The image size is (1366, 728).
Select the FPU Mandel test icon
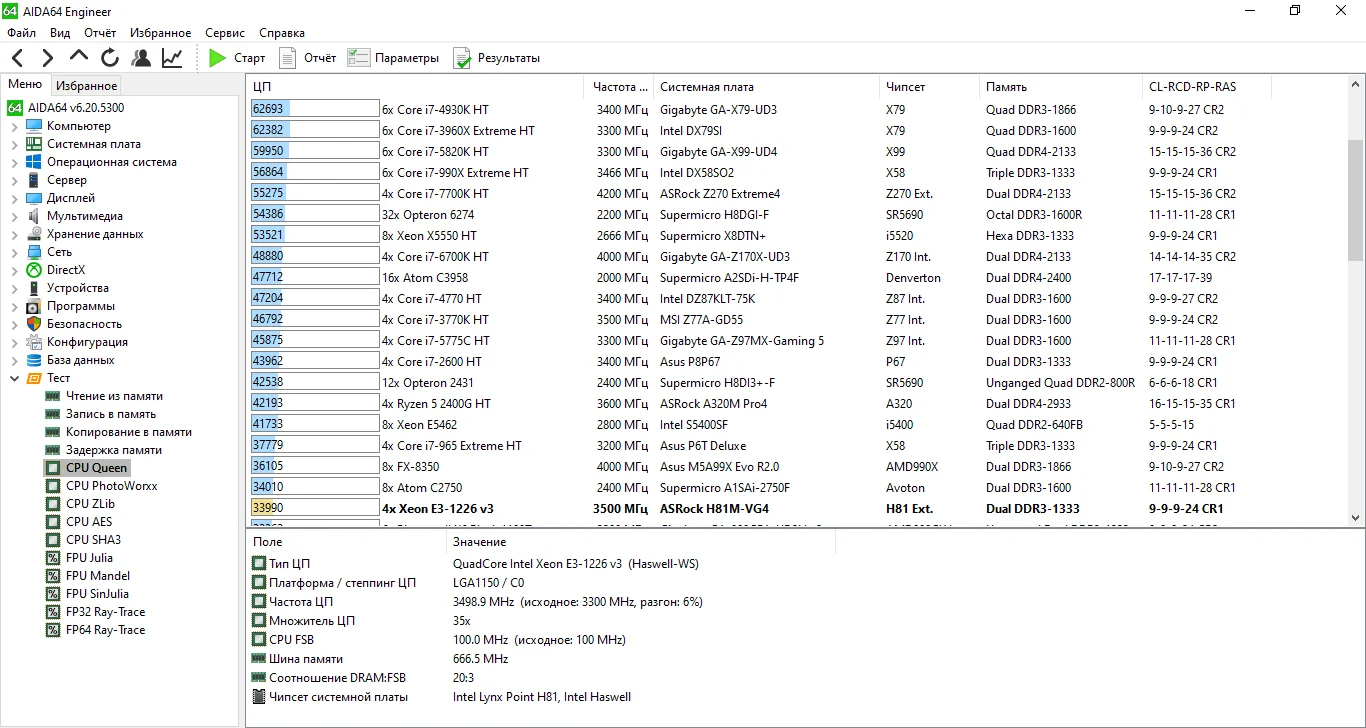(x=53, y=576)
